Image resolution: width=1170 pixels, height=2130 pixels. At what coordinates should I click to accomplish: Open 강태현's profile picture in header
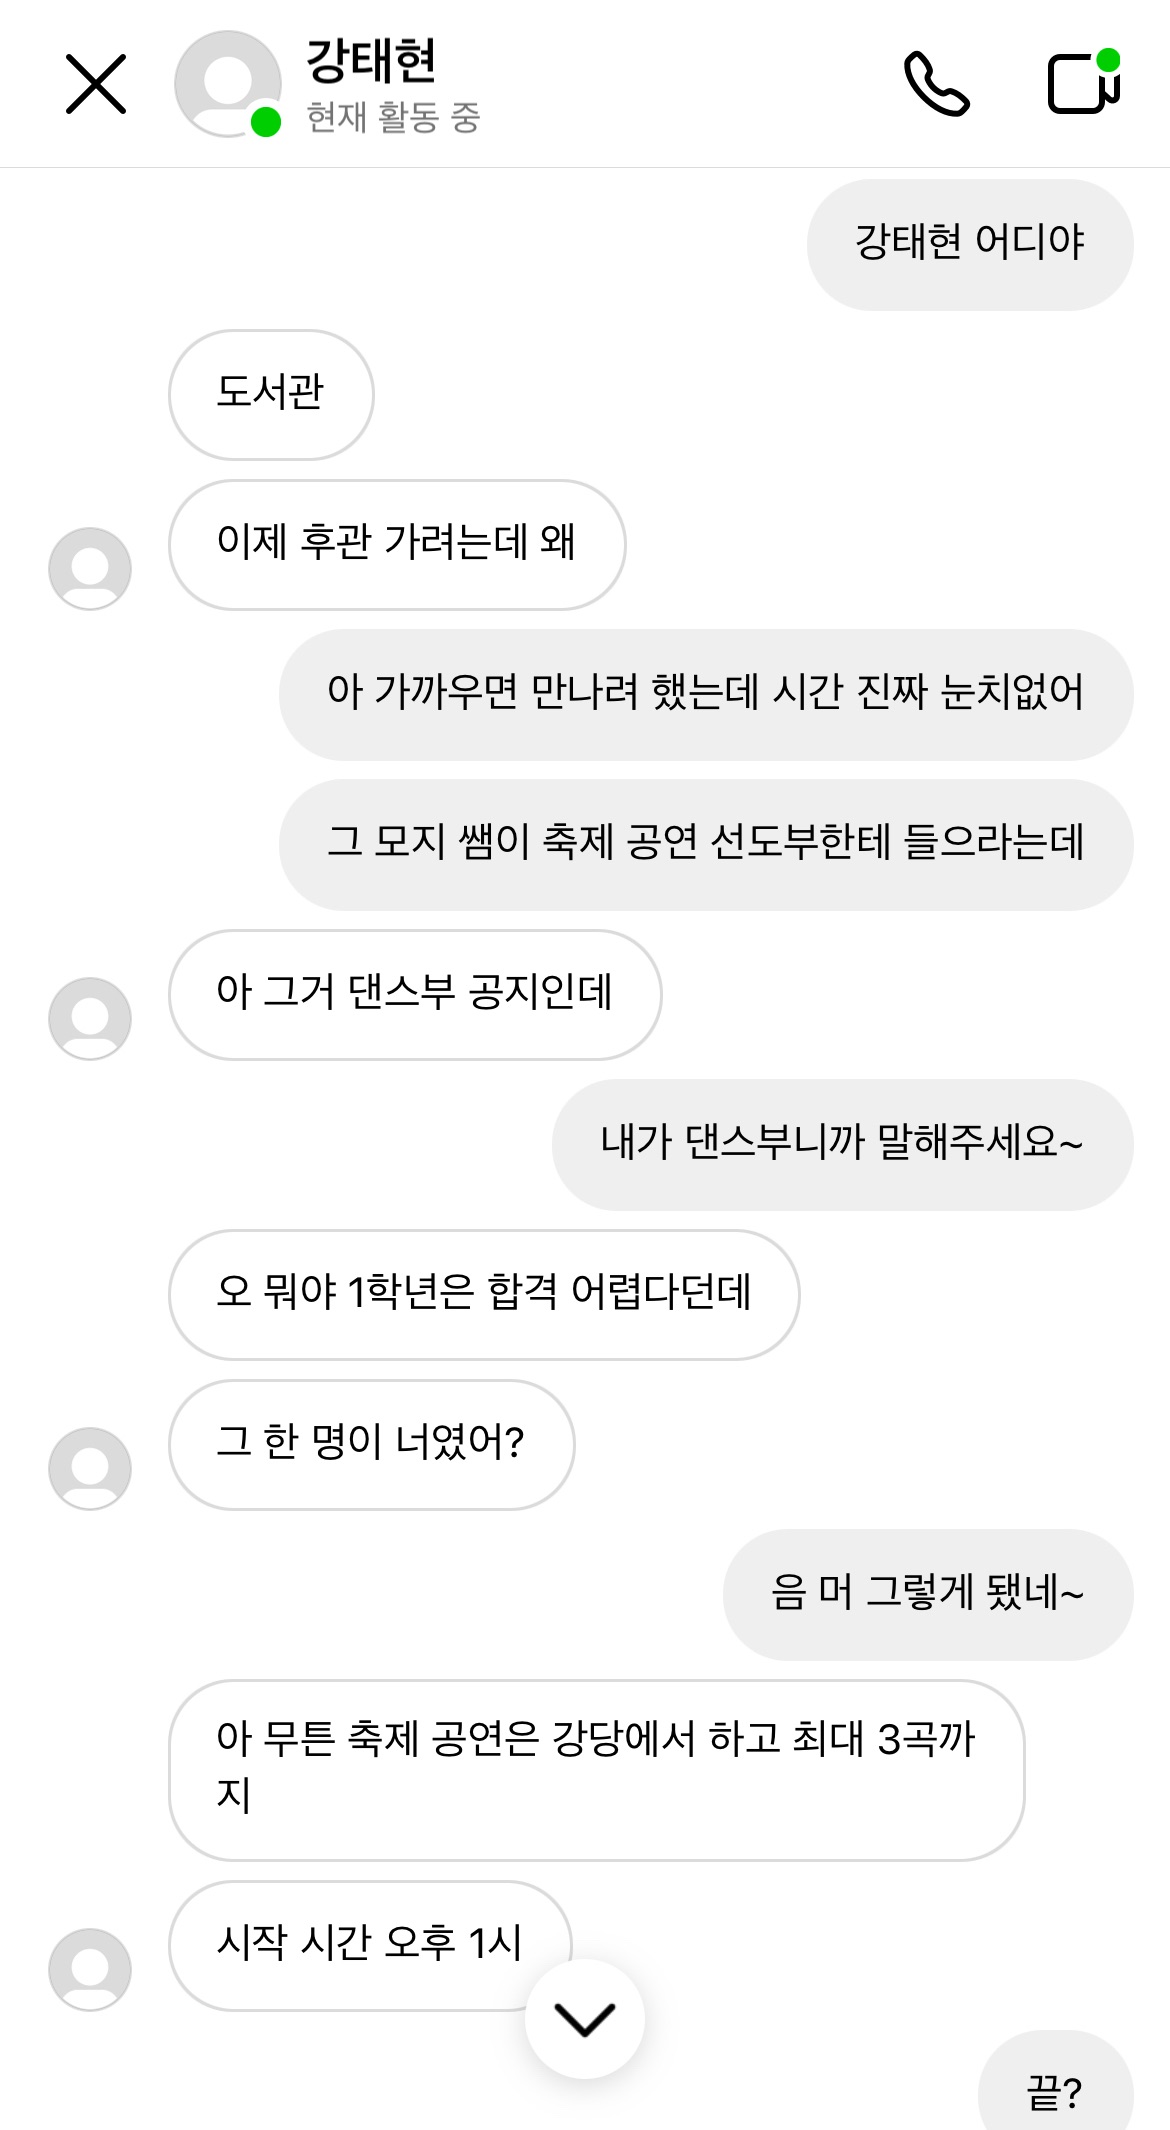pos(228,84)
